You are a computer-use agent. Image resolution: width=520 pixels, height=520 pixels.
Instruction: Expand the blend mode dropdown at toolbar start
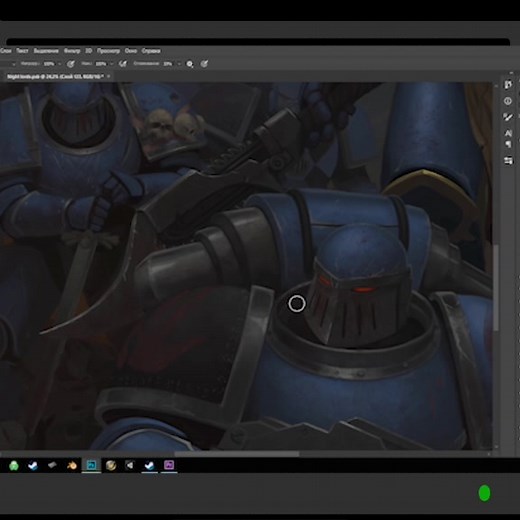click(14, 64)
